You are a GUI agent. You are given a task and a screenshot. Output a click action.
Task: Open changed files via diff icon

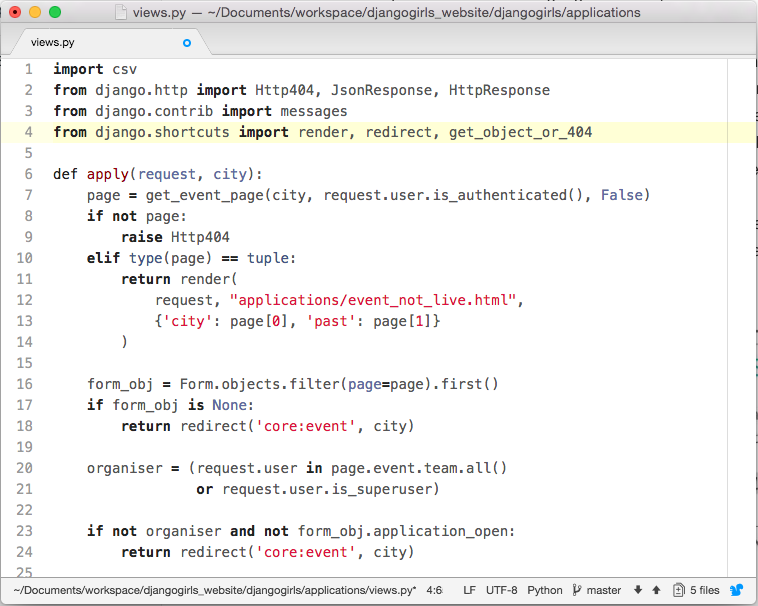click(x=679, y=590)
